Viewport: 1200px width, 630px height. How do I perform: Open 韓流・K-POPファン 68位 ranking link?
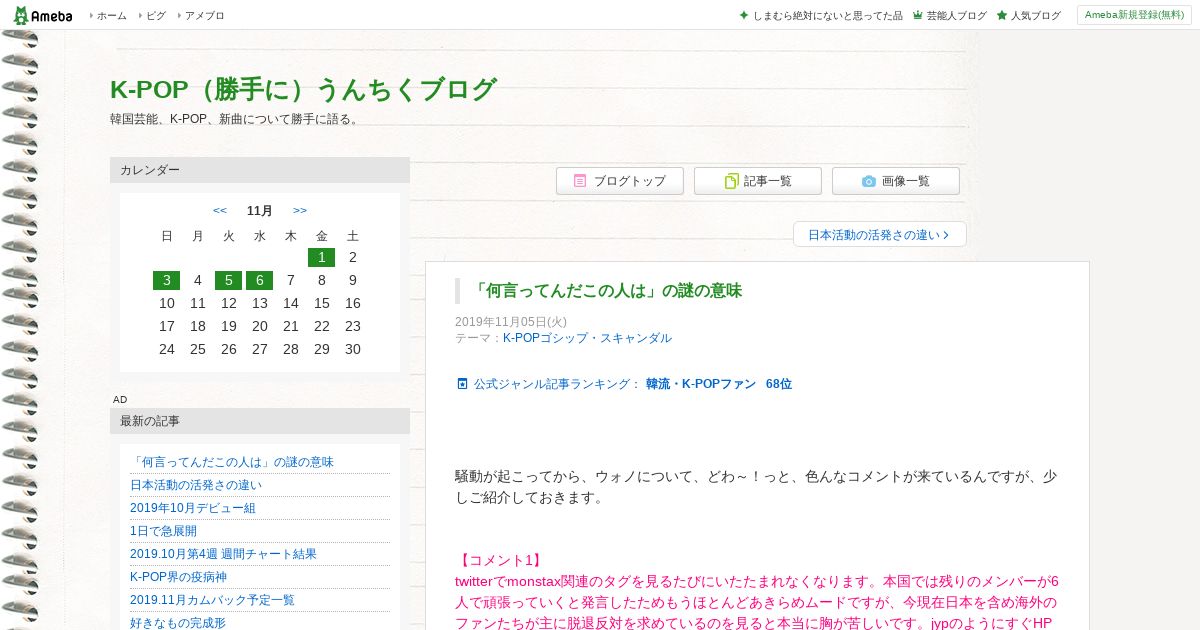tap(719, 384)
